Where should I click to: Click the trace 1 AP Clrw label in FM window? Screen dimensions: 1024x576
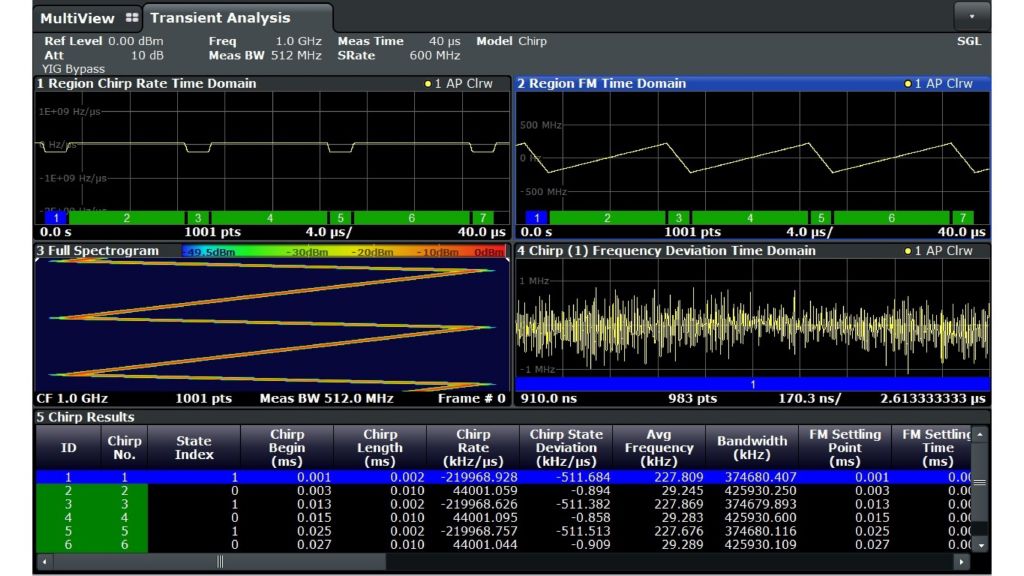click(x=943, y=84)
